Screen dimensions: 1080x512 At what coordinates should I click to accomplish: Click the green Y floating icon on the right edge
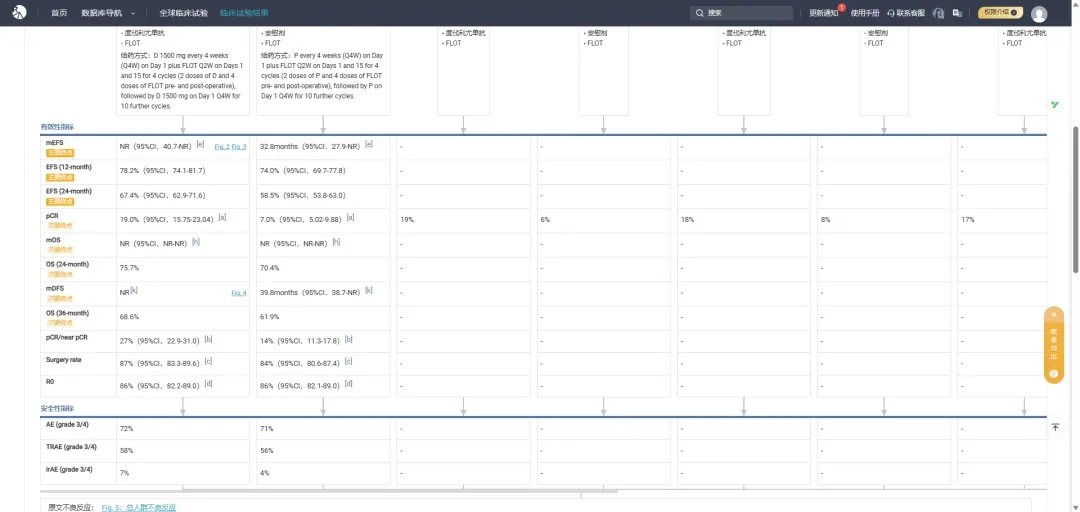1054,105
